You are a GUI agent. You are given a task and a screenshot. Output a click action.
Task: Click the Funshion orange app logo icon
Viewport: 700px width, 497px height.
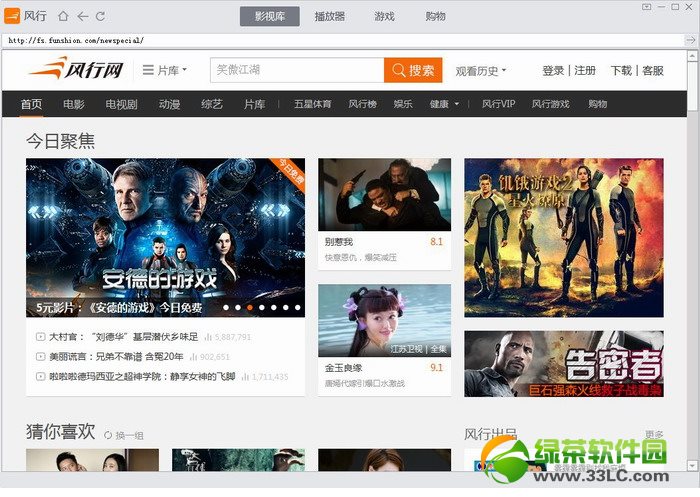click(x=12, y=16)
